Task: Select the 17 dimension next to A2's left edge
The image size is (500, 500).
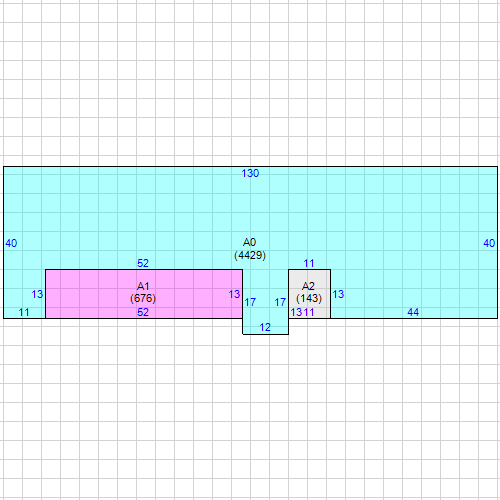Action: [x=280, y=302]
